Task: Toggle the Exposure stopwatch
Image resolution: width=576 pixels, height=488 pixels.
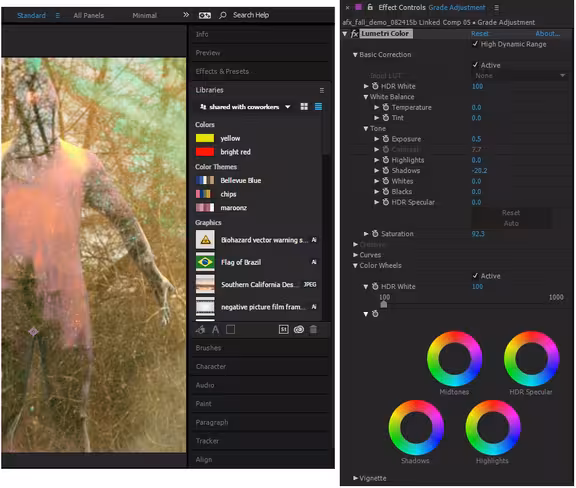Action: tap(386, 139)
